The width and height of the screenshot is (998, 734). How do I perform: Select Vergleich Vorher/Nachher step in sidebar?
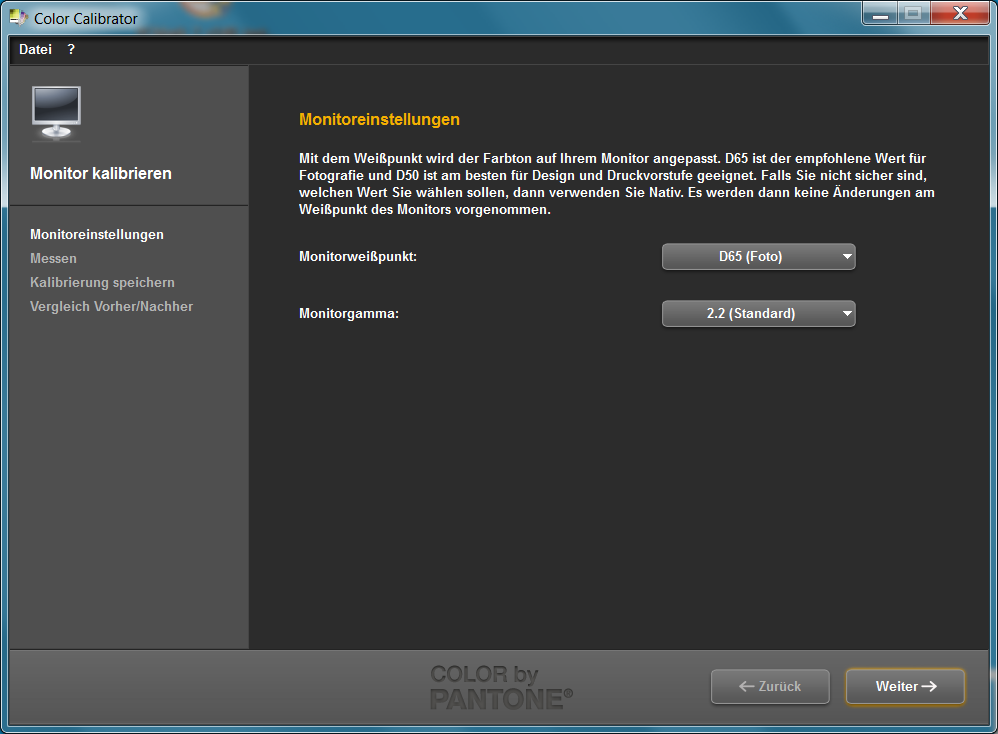click(111, 306)
